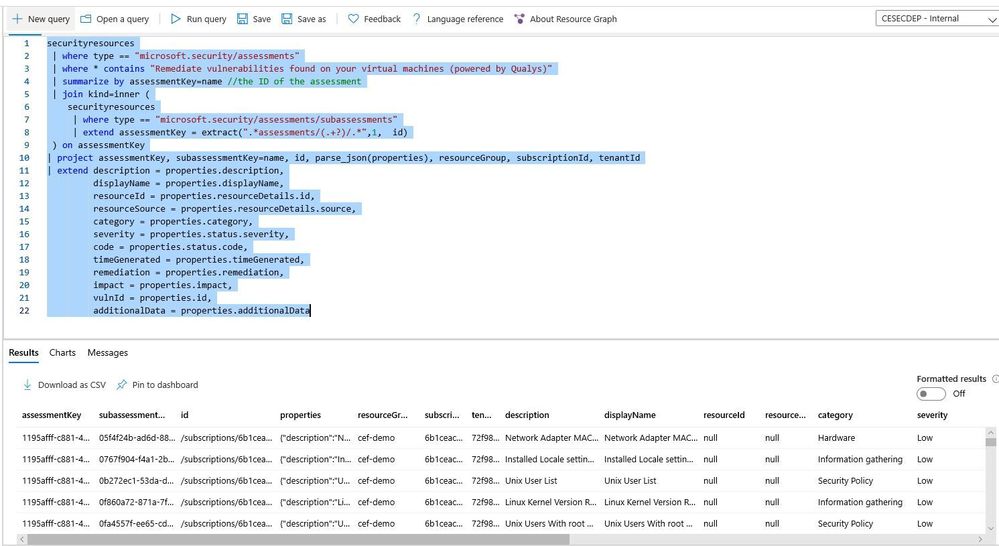Click the Save disk icon
The height and width of the screenshot is (546, 999).
(x=242, y=19)
